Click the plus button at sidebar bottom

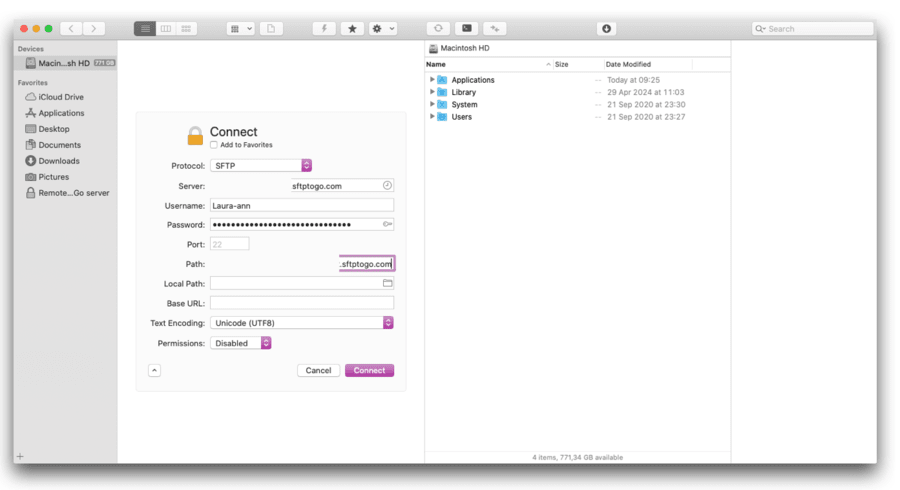[20, 457]
